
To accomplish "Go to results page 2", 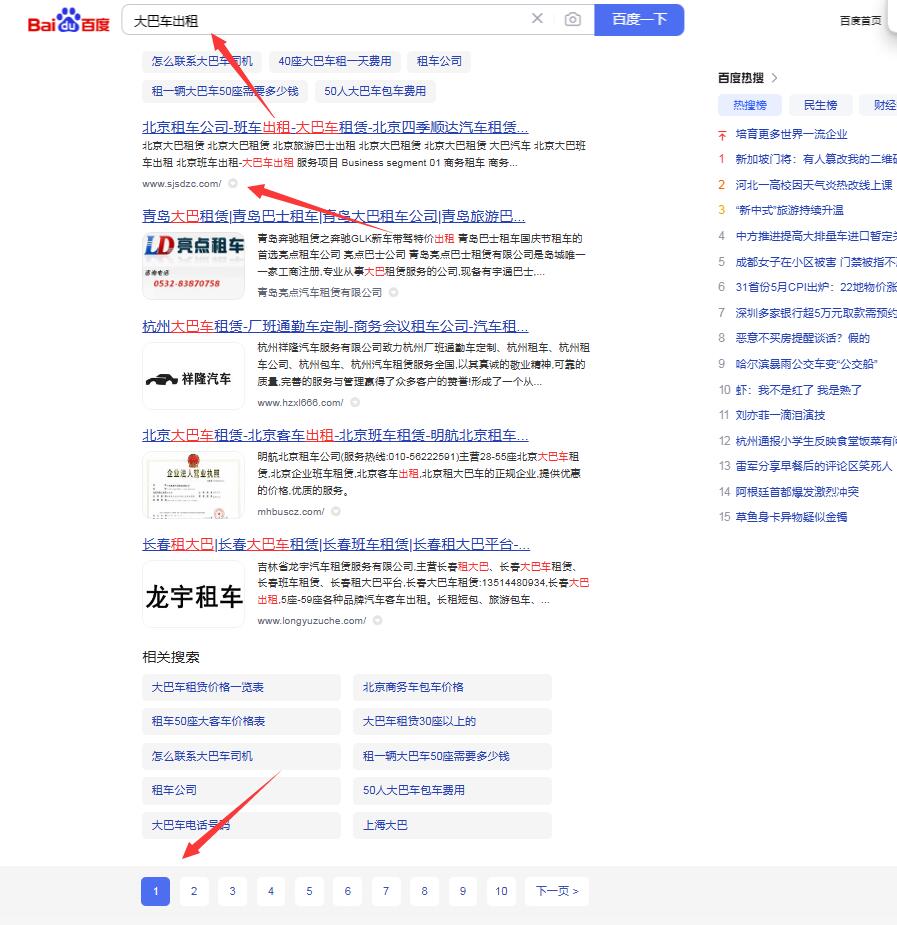I will click(x=194, y=891).
